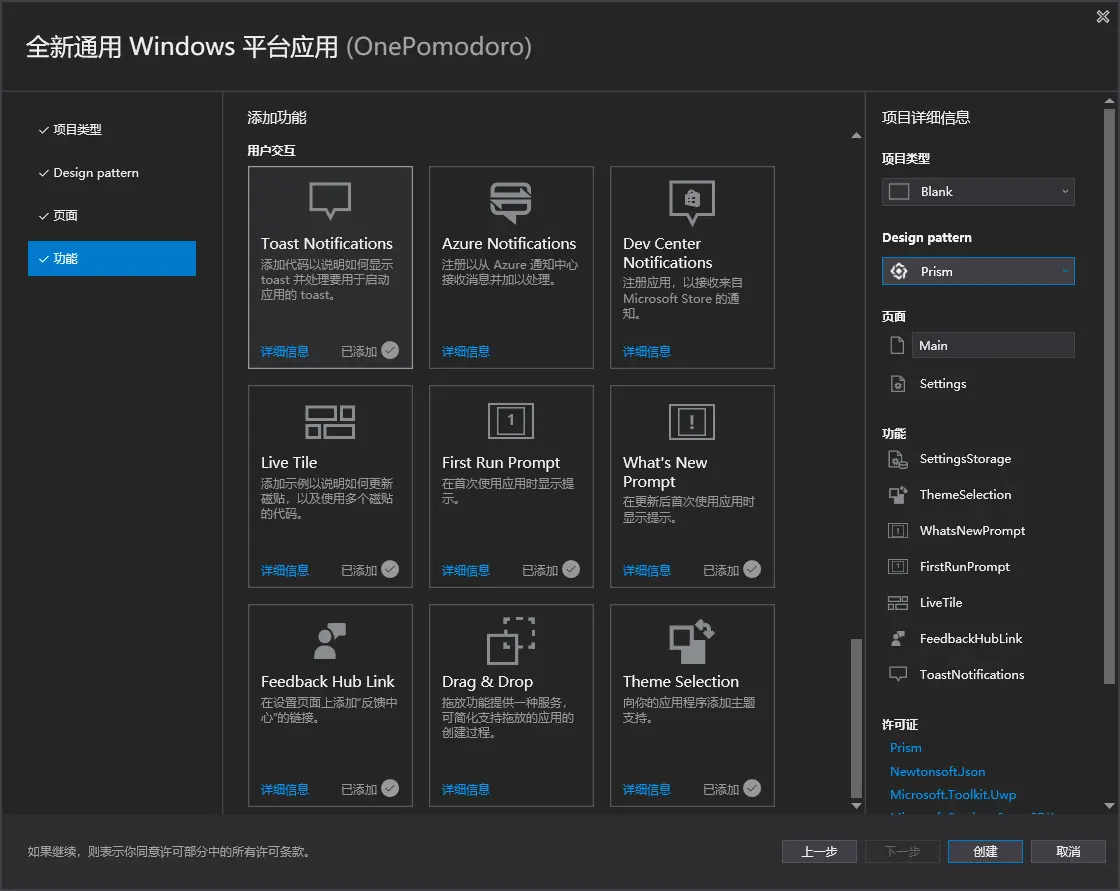
Task: Click the LiveTile icon in feature list
Action: (x=898, y=603)
